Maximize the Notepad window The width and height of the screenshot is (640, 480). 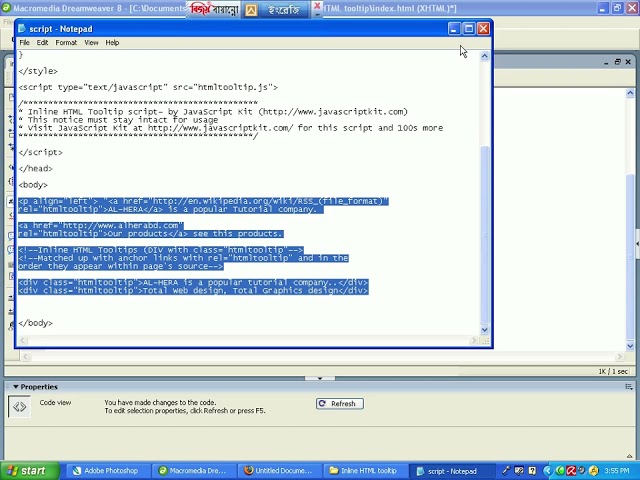468,29
